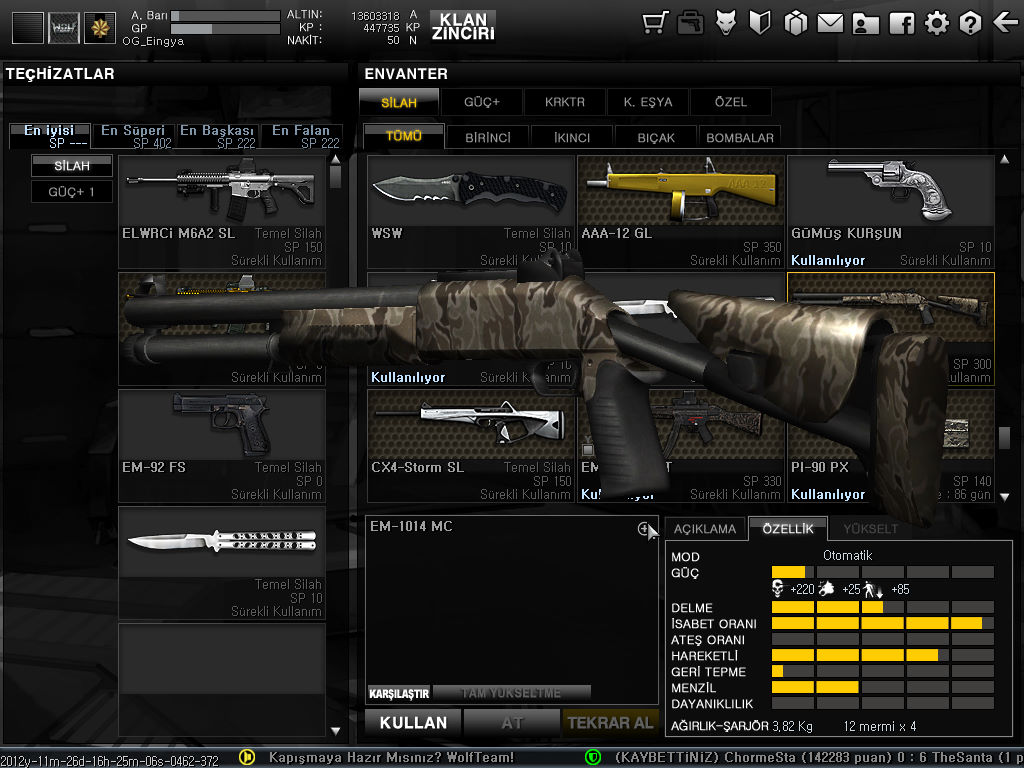Select equipped butterfly knife slot
This screenshot has height=768, width=1024.
(222, 563)
